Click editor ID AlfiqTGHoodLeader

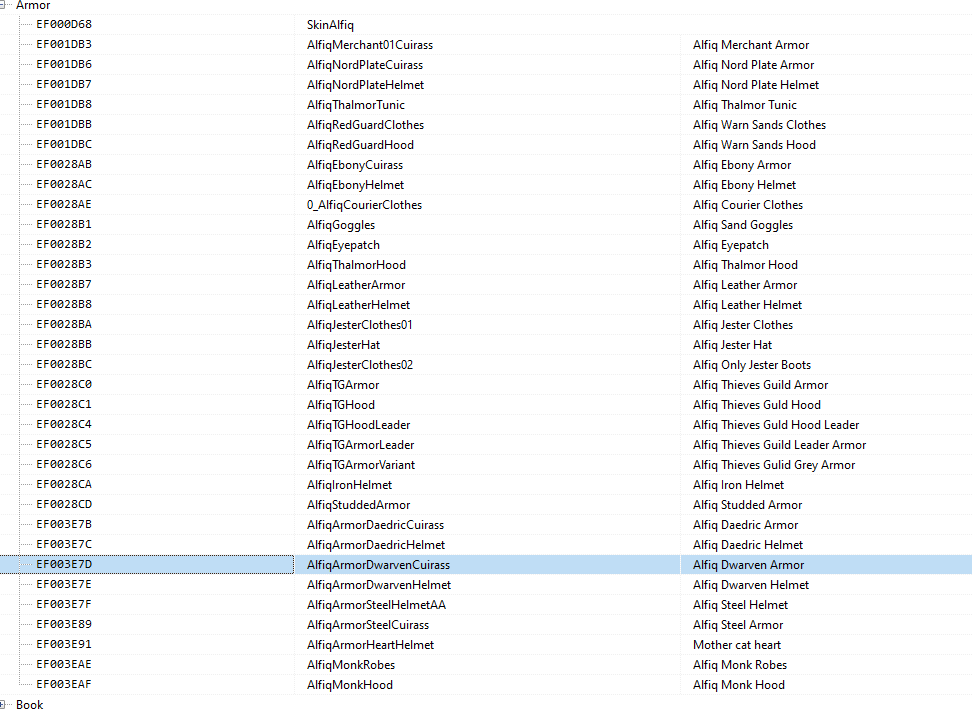click(359, 425)
